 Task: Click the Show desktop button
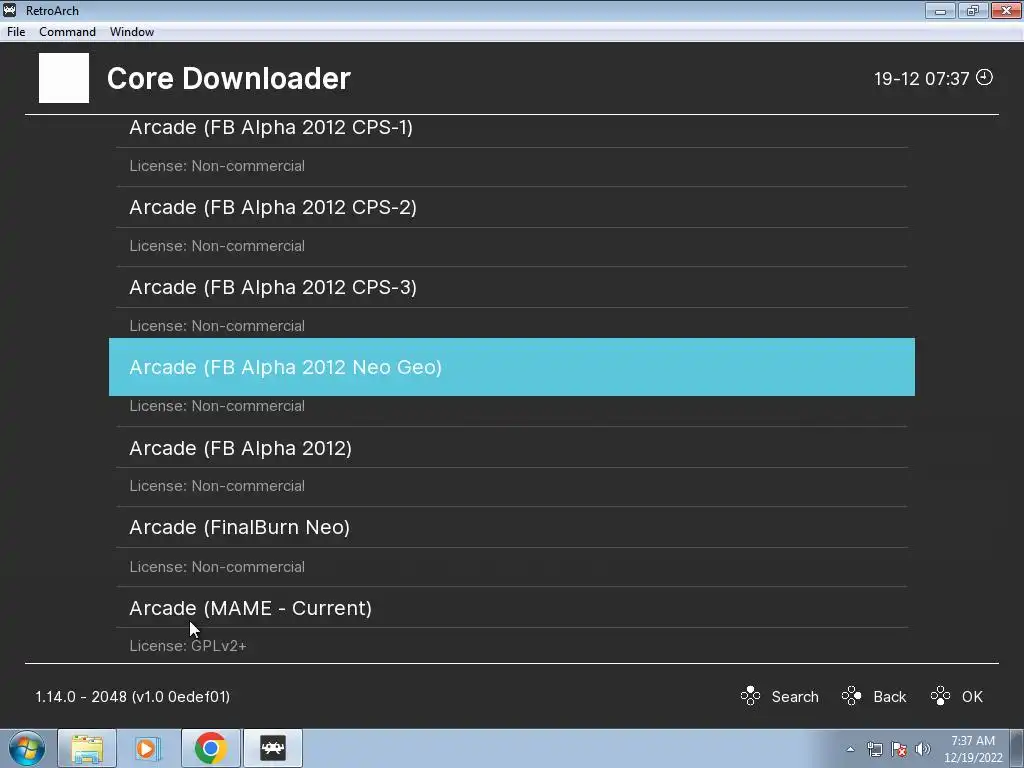tap(1017, 748)
